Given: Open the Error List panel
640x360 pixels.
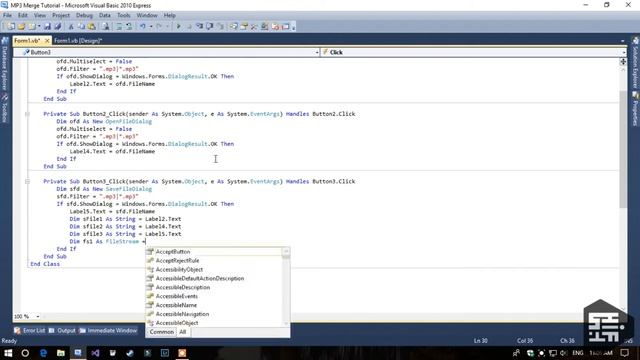Looking at the screenshot, I should click(29, 330).
